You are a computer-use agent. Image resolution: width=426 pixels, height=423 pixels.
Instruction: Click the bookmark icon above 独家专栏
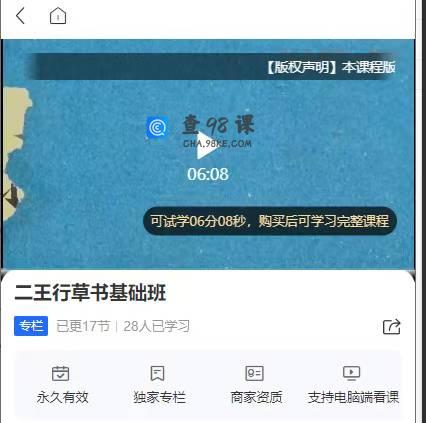pos(157,373)
